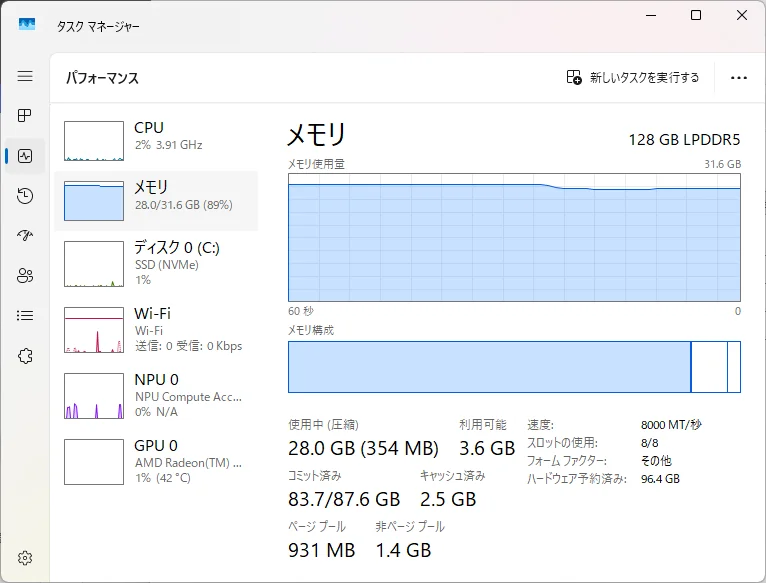Viewport: 766px width, 583px height.
Task: Click the 2.5 GB cached value
Action: 448,499
